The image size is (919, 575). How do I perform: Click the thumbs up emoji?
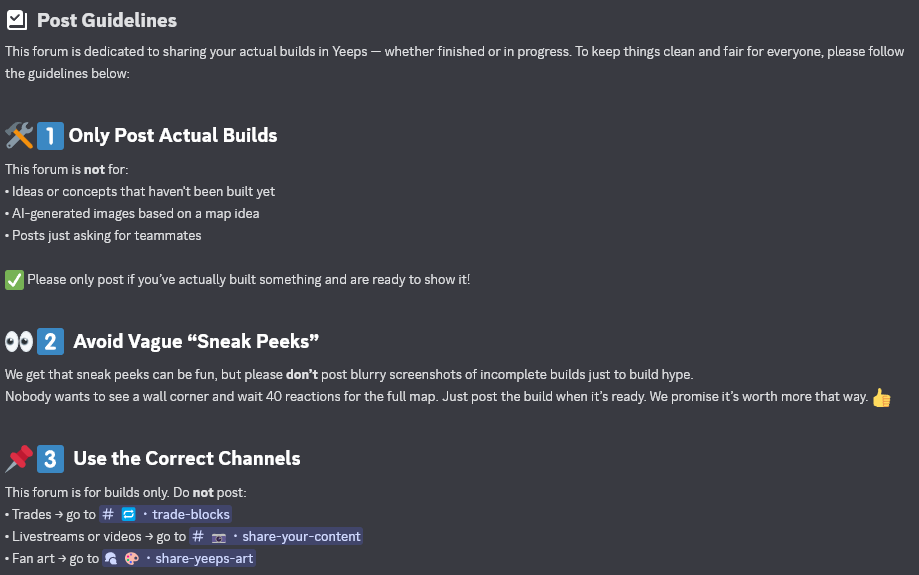click(x=881, y=397)
